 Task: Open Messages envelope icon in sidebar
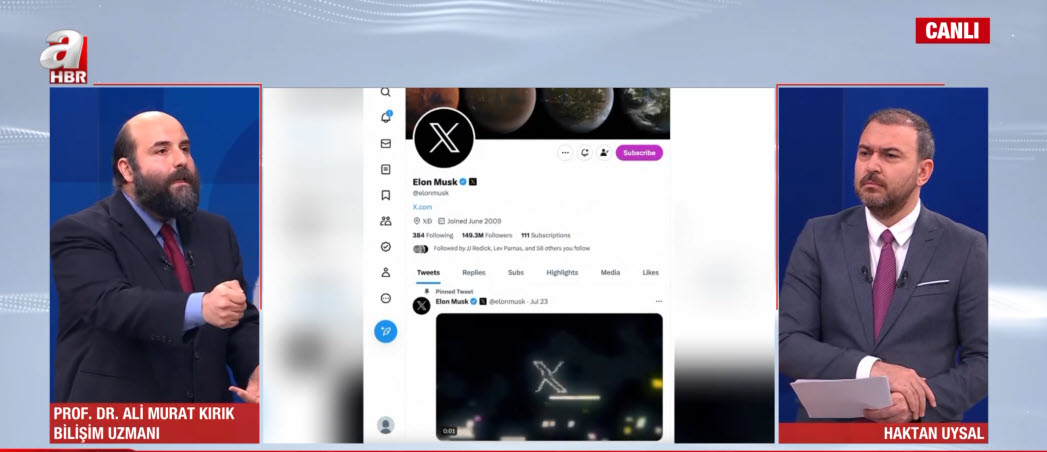386,143
